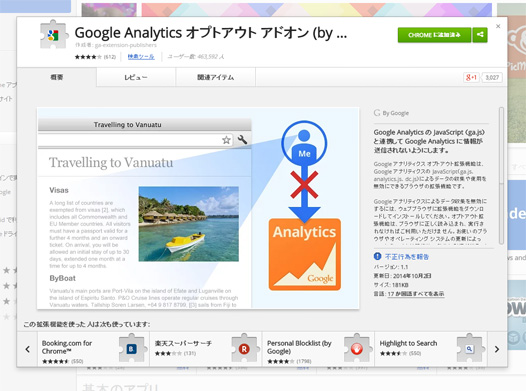Click the CHROME に追加済み green button

pos(434,35)
